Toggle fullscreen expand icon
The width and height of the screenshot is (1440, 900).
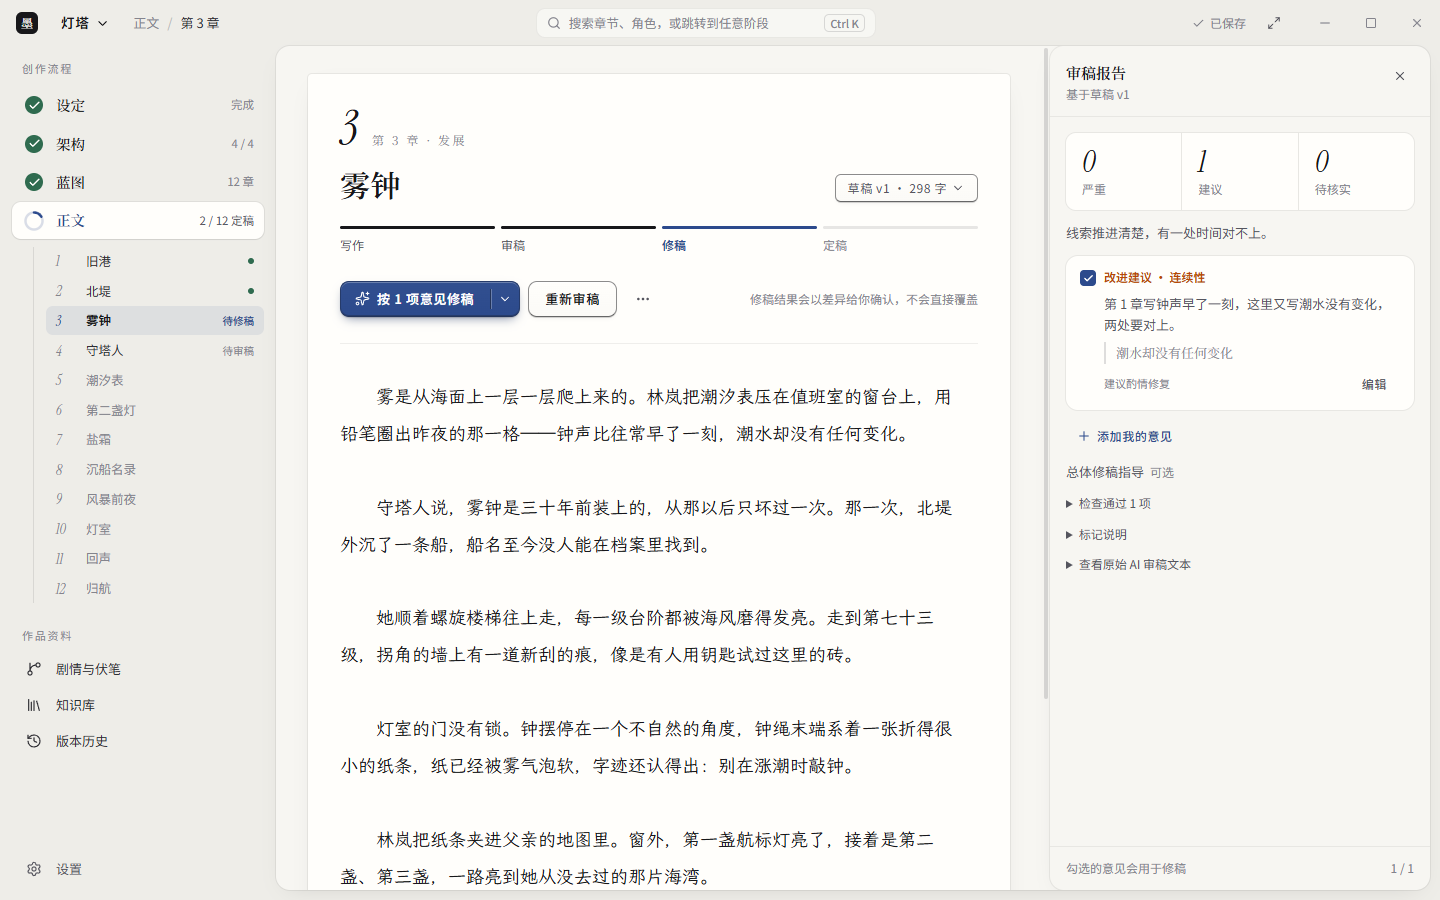[1274, 23]
